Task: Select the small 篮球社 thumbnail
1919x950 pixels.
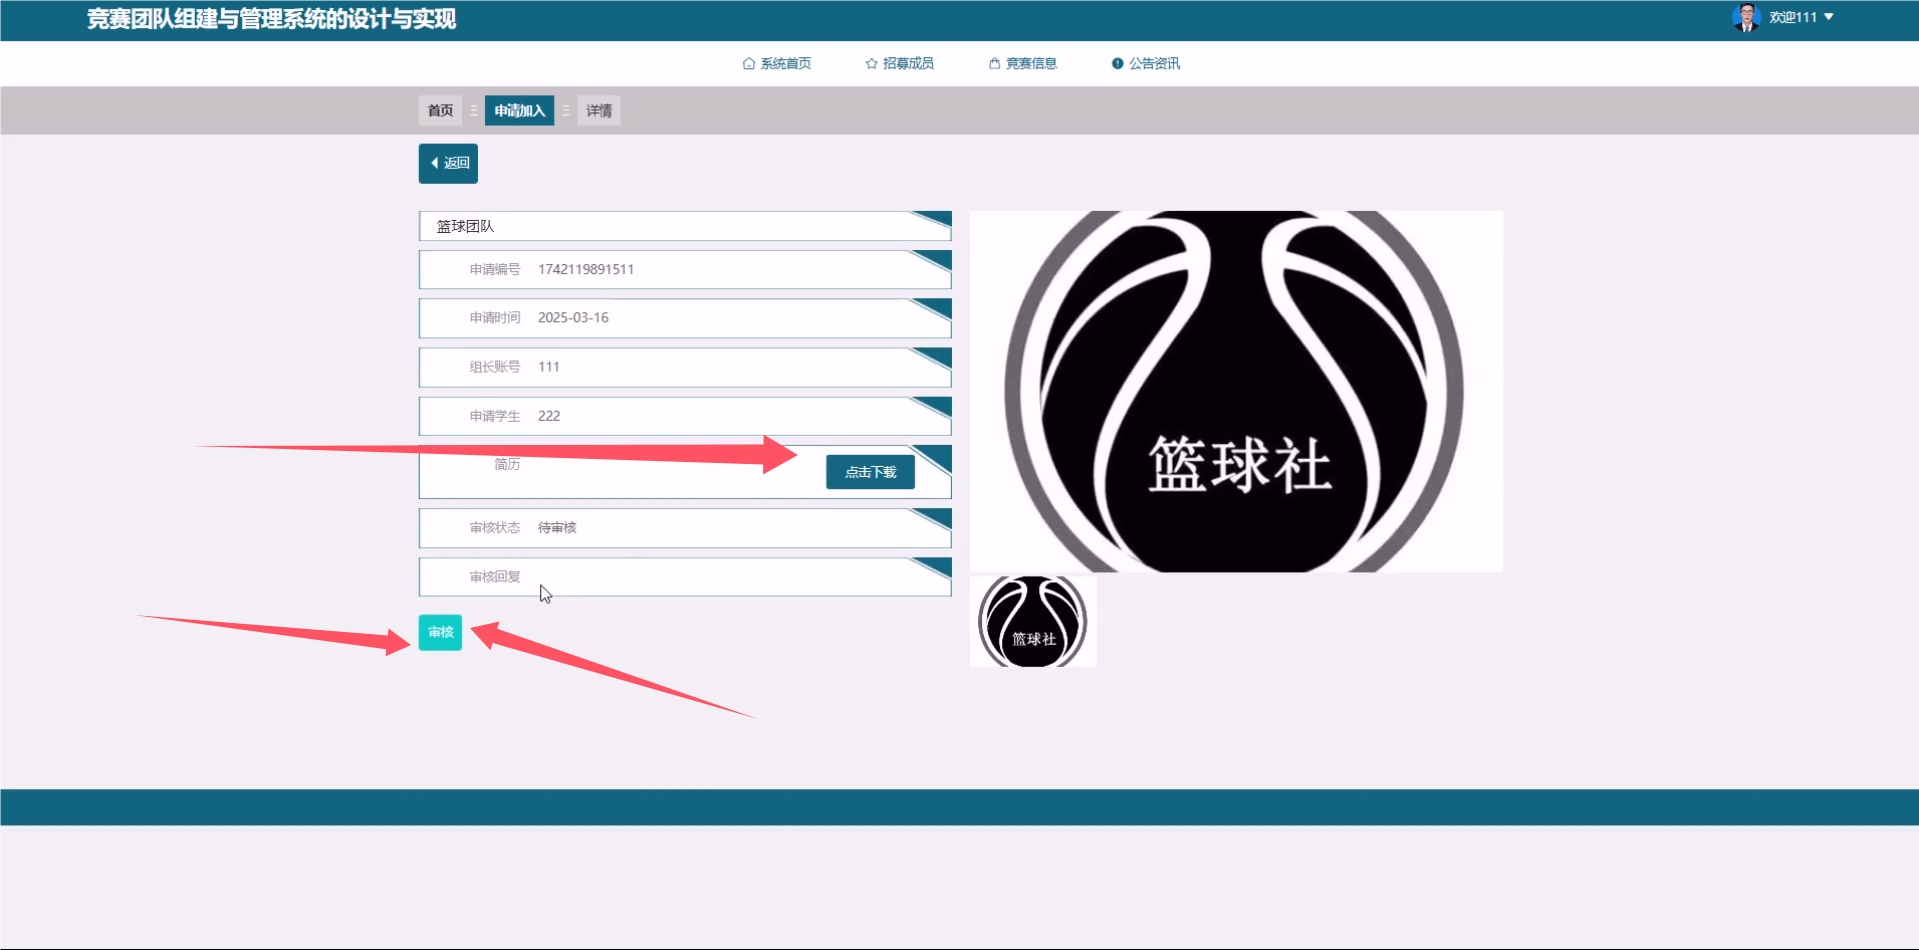Action: click(x=1033, y=621)
